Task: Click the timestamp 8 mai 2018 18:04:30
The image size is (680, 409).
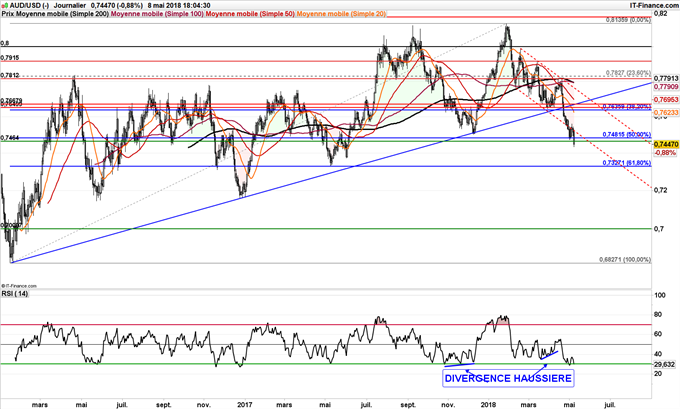Action: pos(179,6)
